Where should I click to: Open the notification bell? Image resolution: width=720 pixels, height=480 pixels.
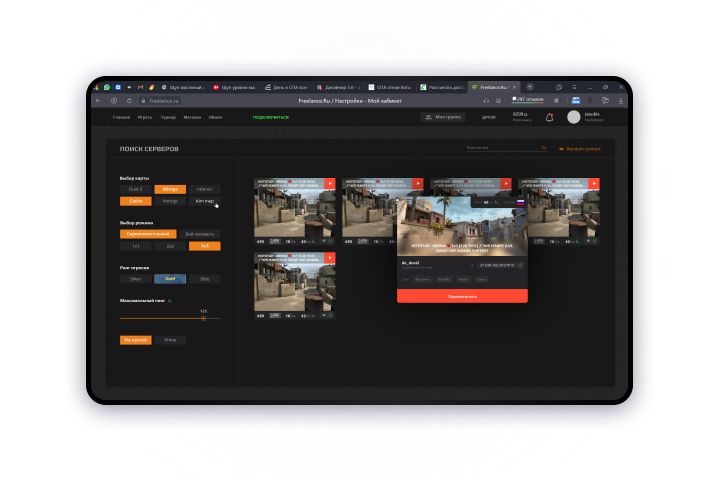tap(549, 118)
